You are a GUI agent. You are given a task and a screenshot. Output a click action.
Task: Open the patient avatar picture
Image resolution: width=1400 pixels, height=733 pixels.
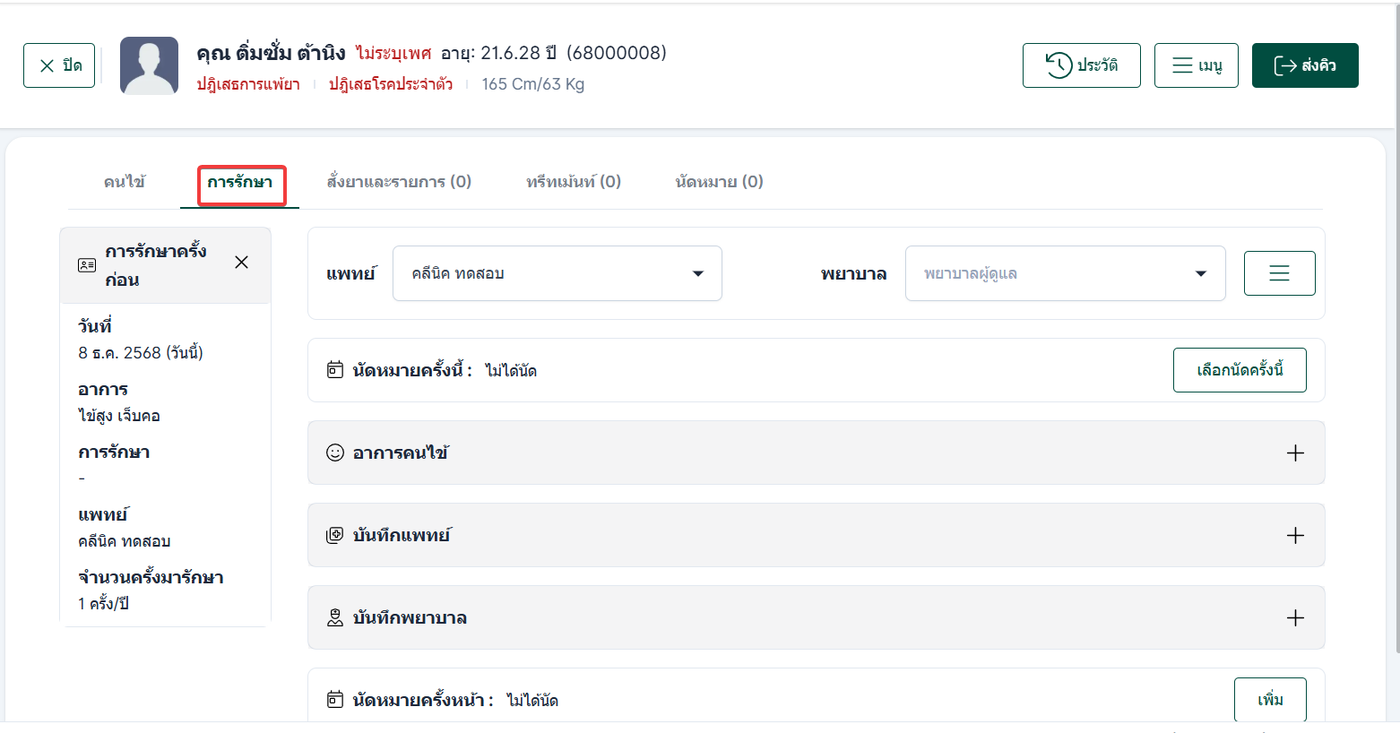point(149,66)
